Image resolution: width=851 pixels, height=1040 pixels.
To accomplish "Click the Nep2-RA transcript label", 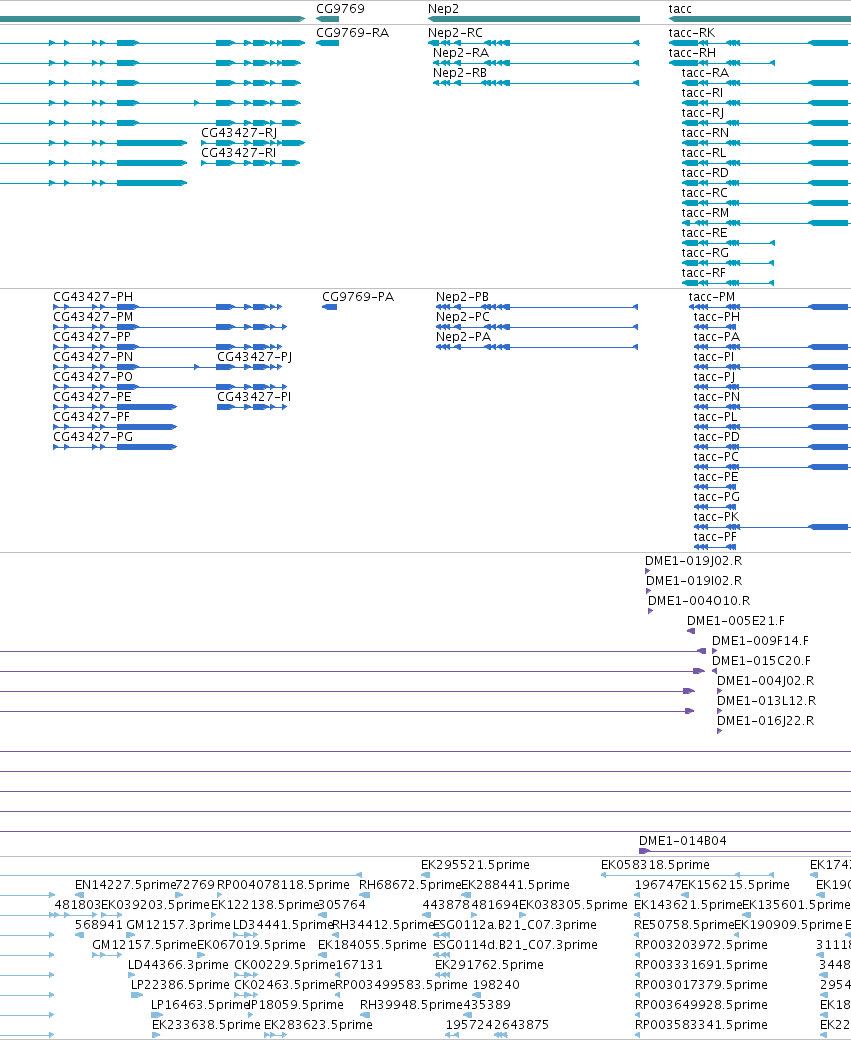I will 461,52.
